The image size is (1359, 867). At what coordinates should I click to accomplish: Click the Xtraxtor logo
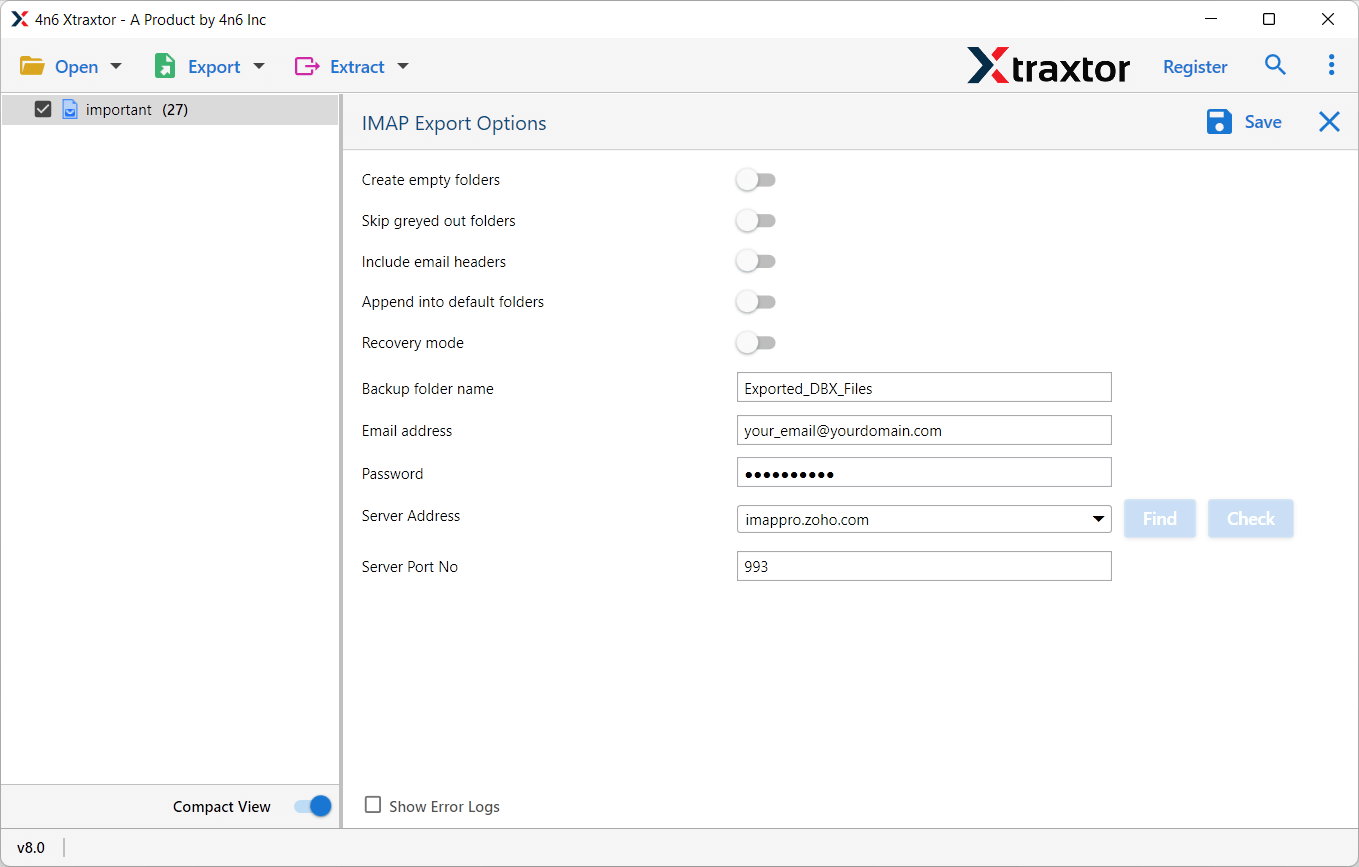click(x=1048, y=66)
